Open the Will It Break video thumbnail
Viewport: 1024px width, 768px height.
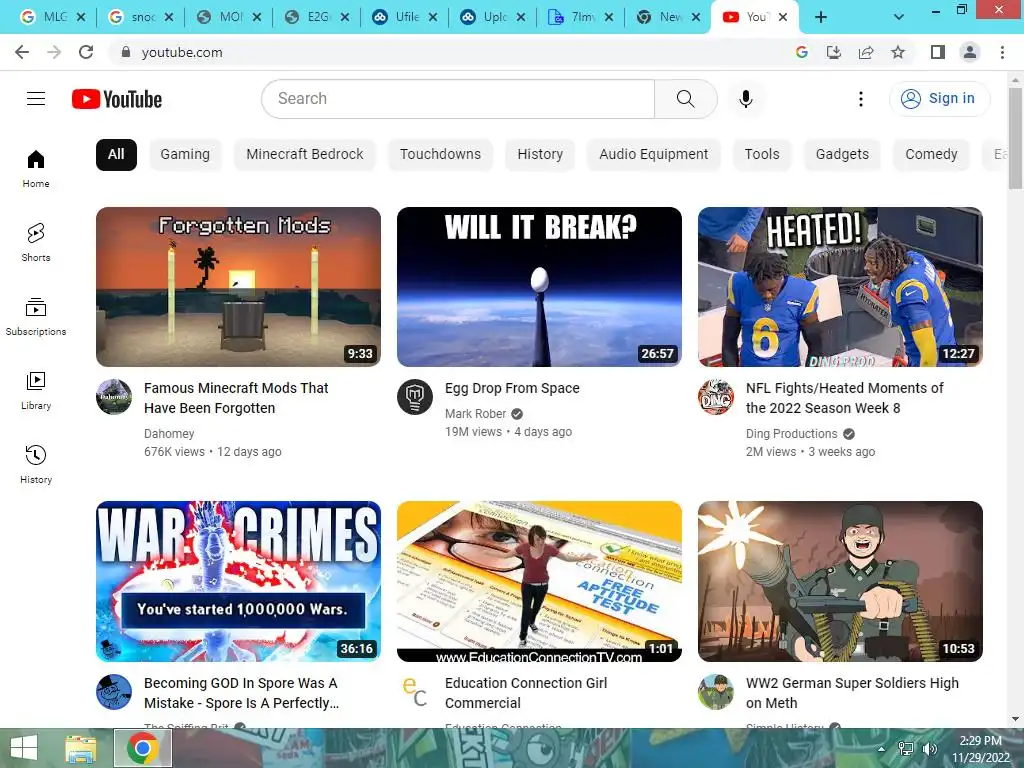click(539, 287)
